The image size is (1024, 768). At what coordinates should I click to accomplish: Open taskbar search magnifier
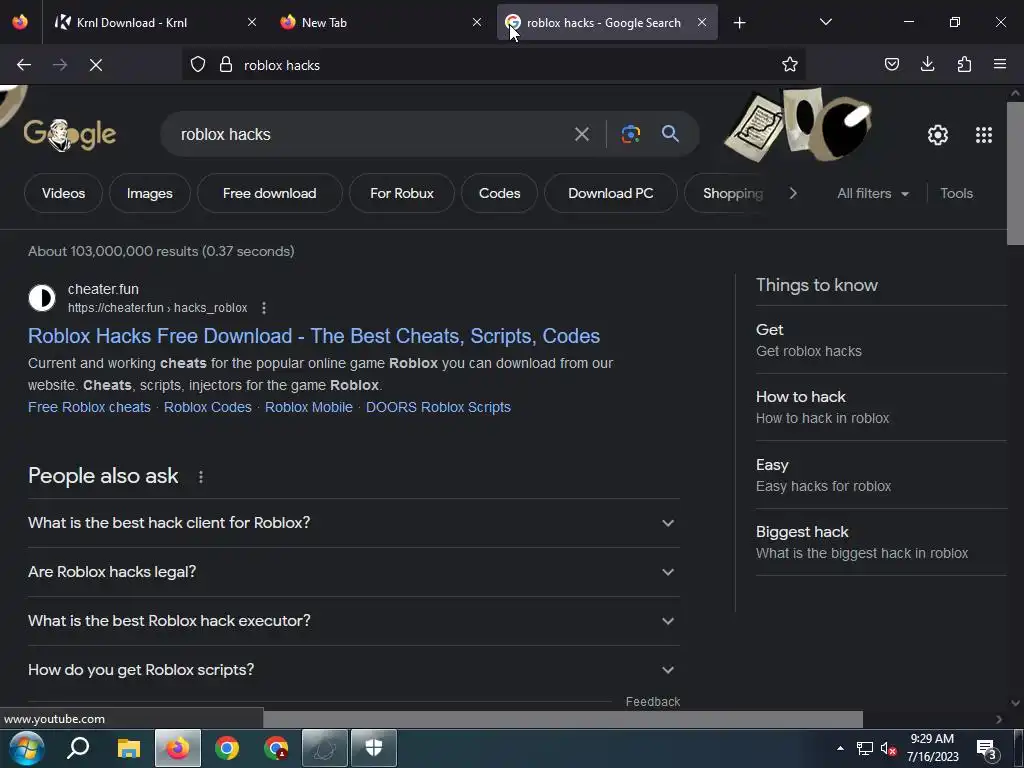click(x=78, y=748)
